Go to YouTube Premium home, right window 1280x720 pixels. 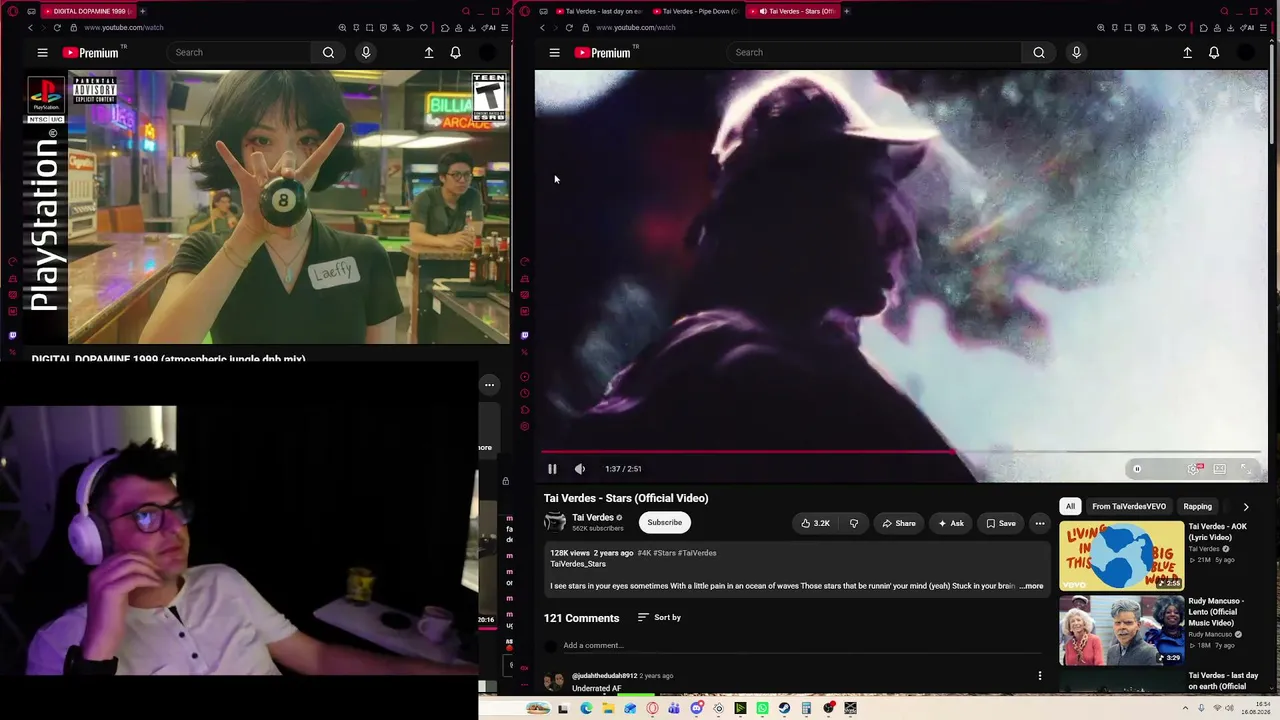click(602, 53)
